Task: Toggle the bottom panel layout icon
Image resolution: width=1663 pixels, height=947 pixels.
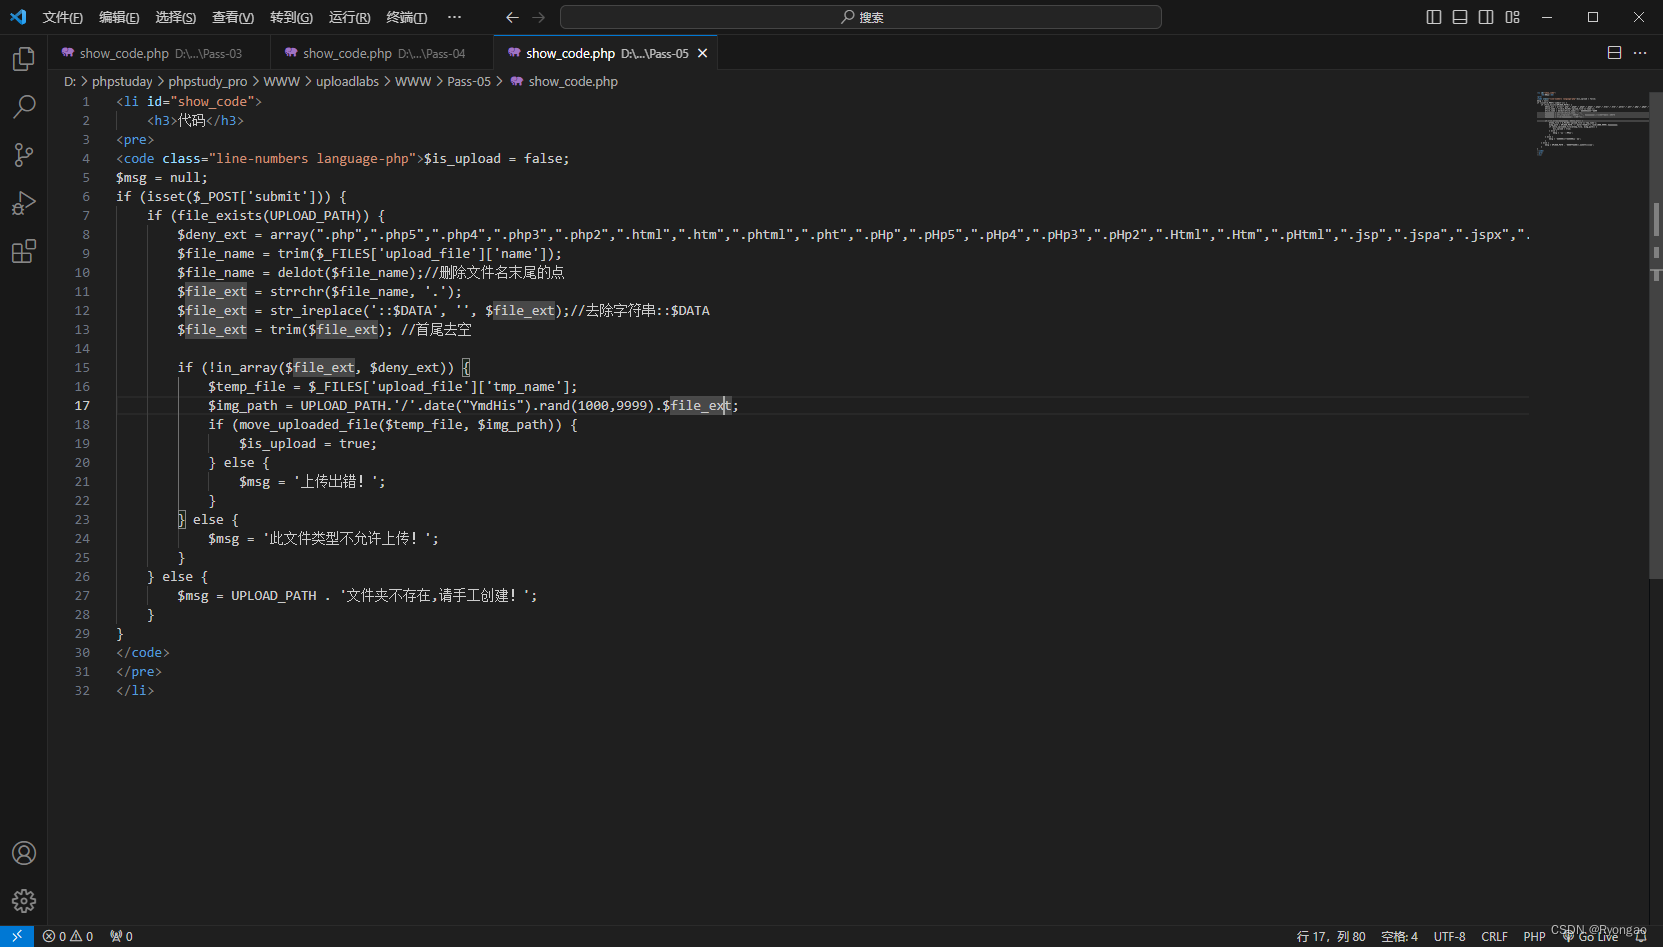Action: (x=1460, y=17)
